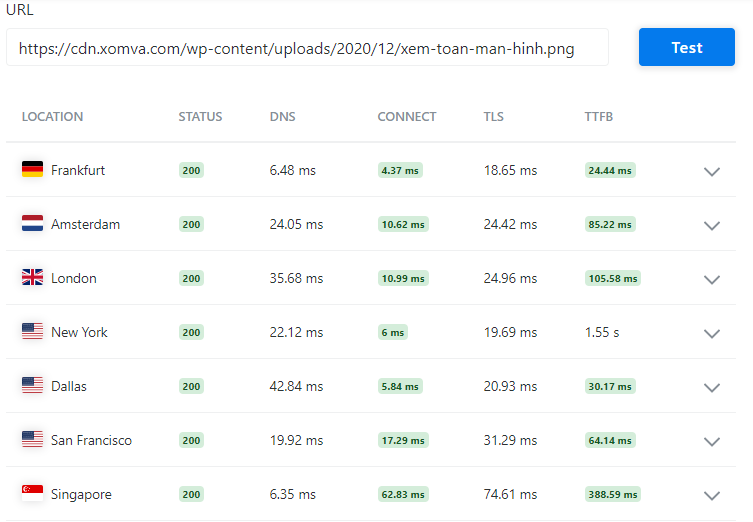Expand San Francisco row details

click(x=712, y=441)
